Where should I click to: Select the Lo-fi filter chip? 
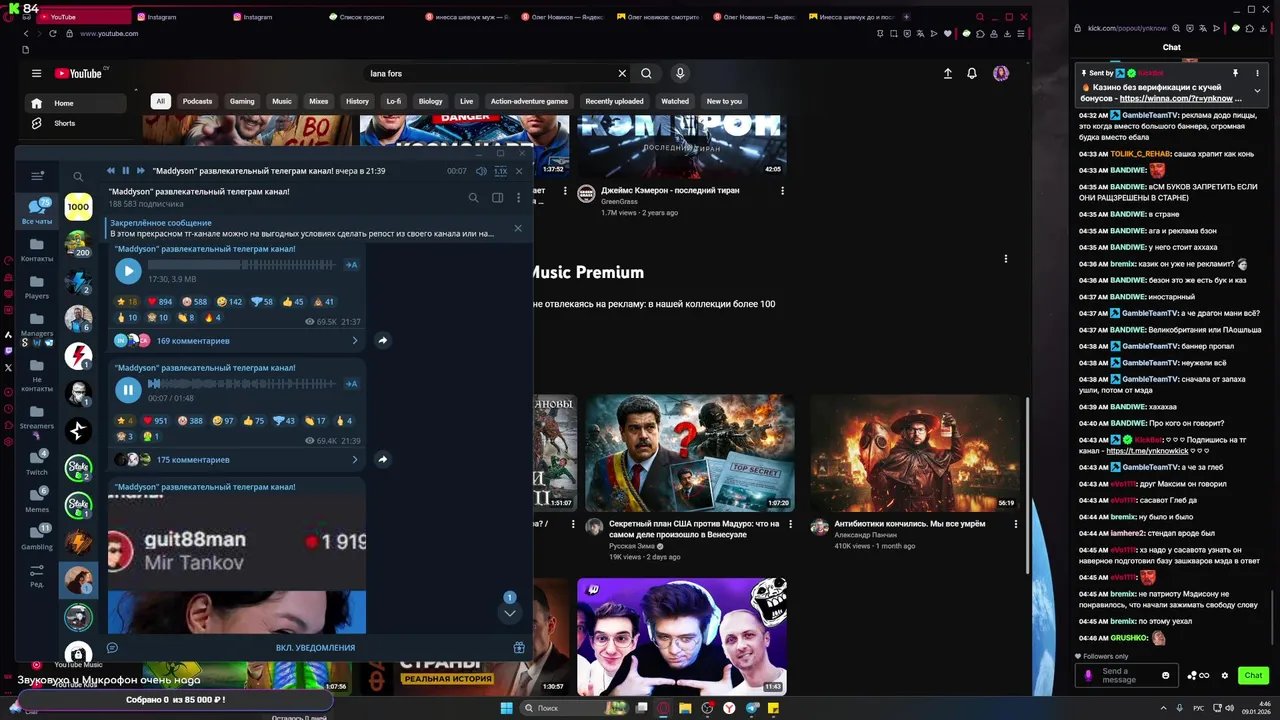394,101
